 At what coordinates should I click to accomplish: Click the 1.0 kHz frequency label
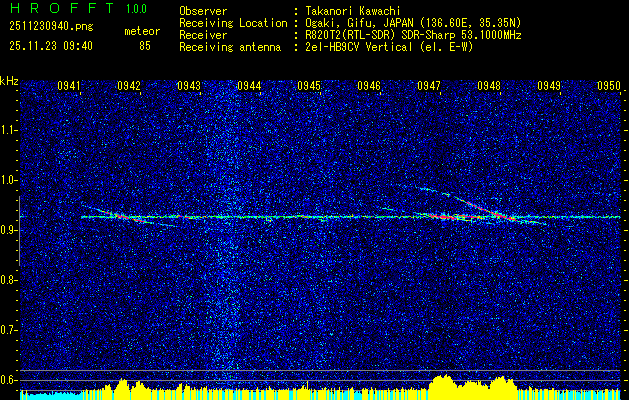pyautogui.click(x=9, y=180)
